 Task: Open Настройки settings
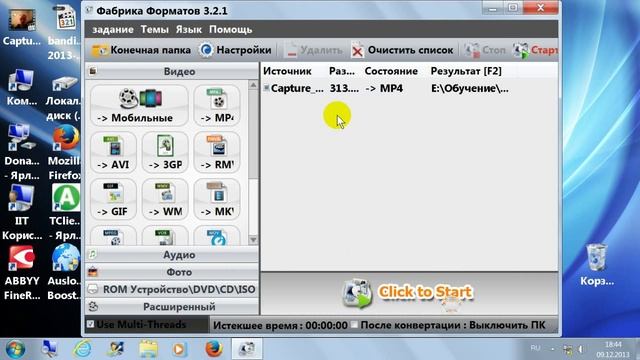click(235, 50)
